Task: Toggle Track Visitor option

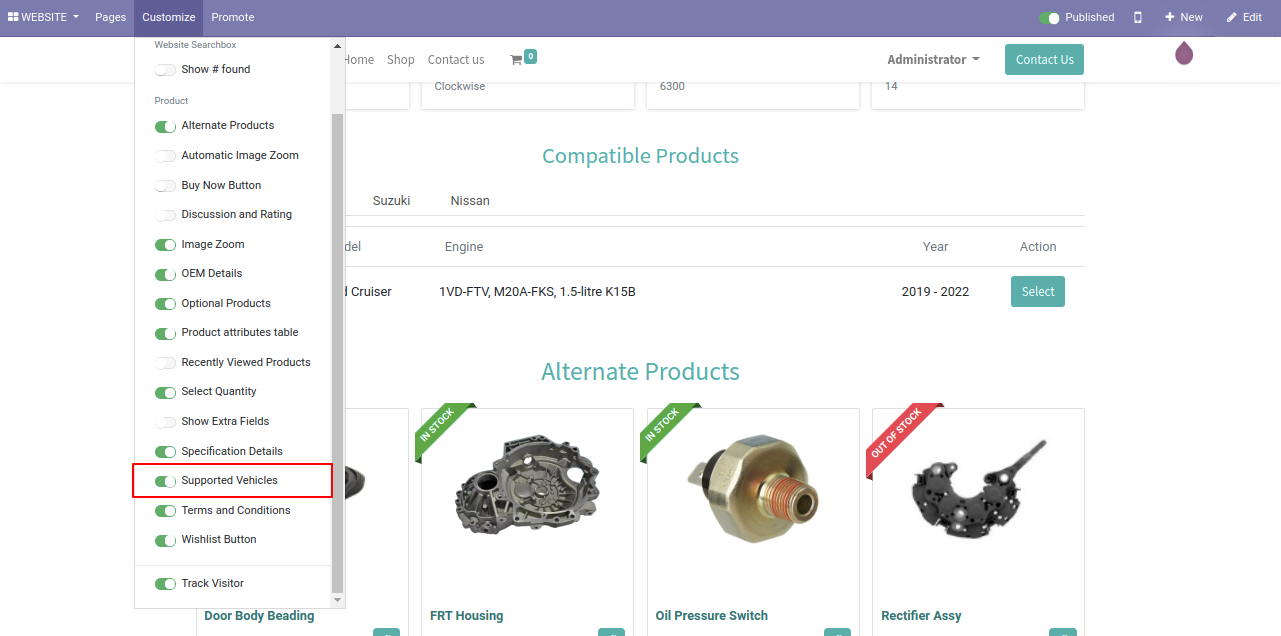Action: pyautogui.click(x=165, y=584)
